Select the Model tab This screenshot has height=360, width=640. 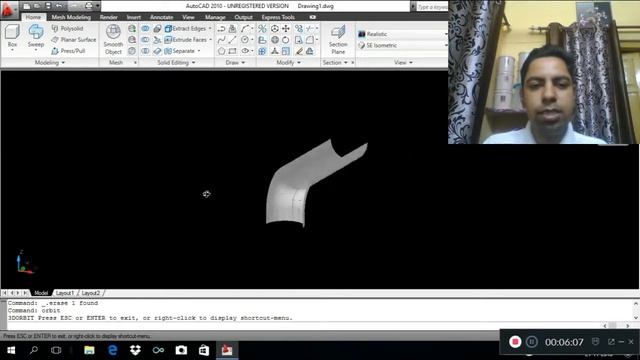pos(41,293)
